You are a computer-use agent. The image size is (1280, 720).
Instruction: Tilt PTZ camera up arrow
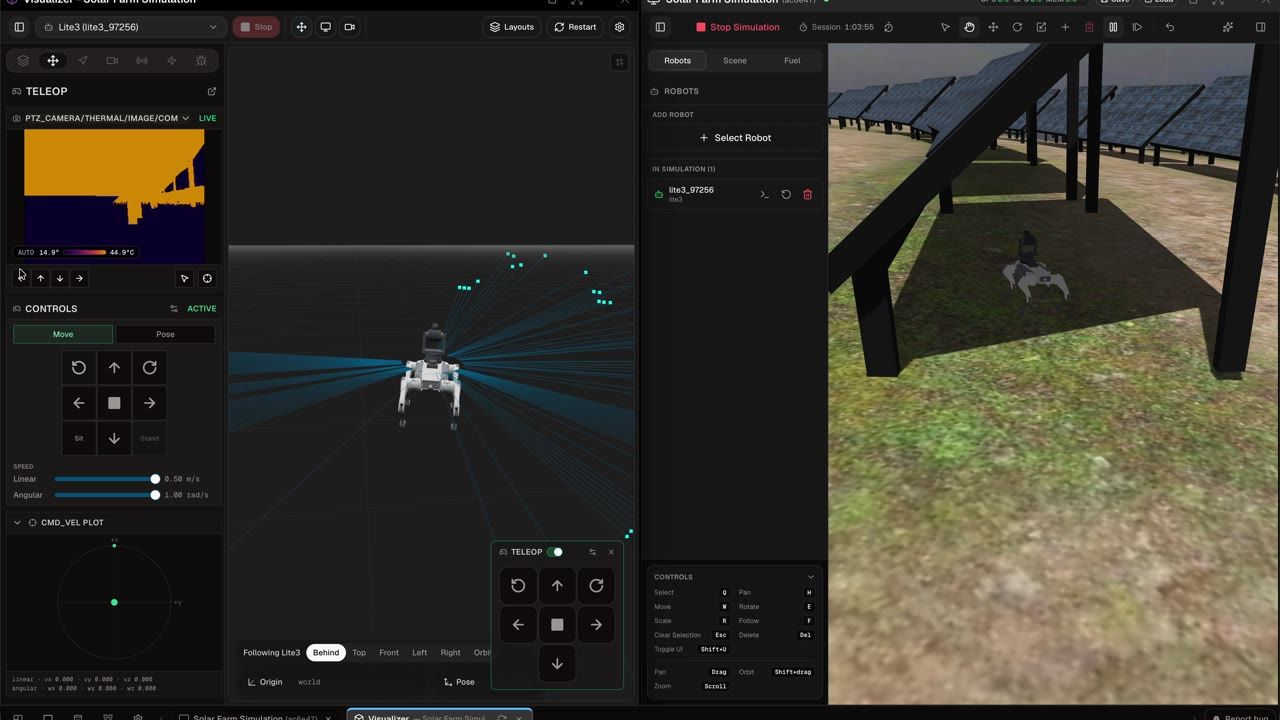(40, 278)
